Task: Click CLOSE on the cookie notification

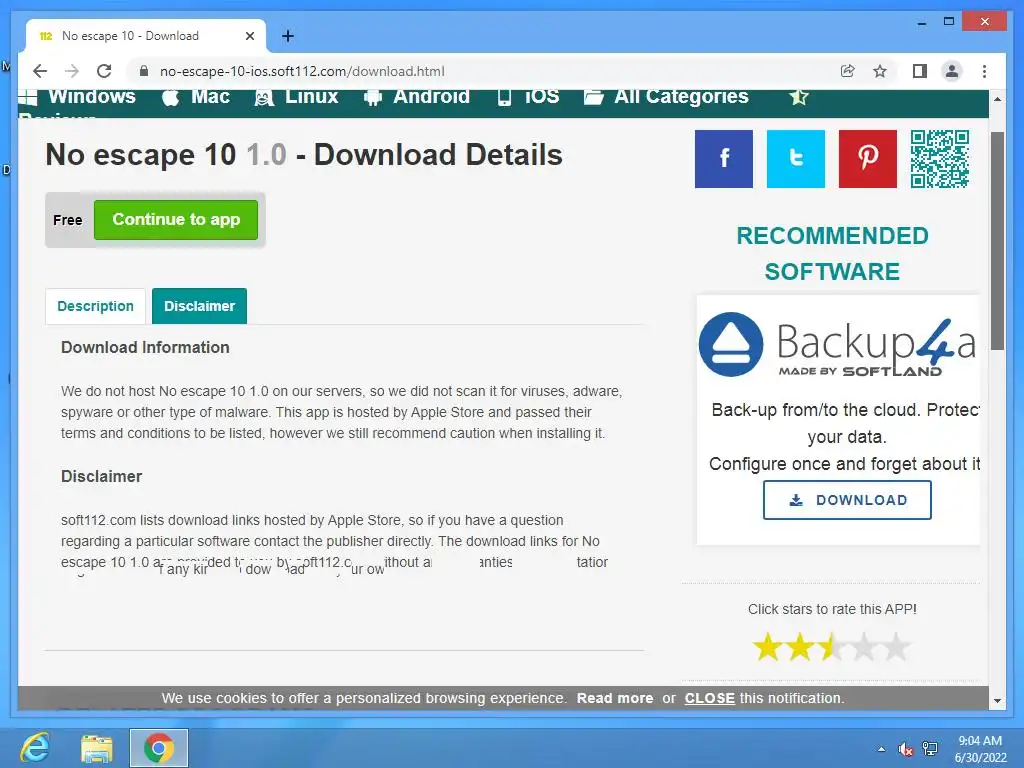Action: click(709, 698)
